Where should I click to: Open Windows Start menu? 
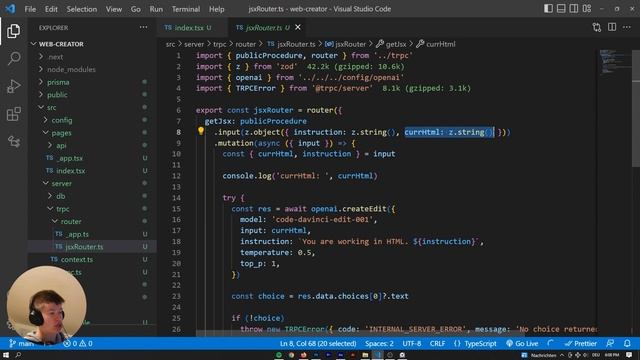click(6, 355)
